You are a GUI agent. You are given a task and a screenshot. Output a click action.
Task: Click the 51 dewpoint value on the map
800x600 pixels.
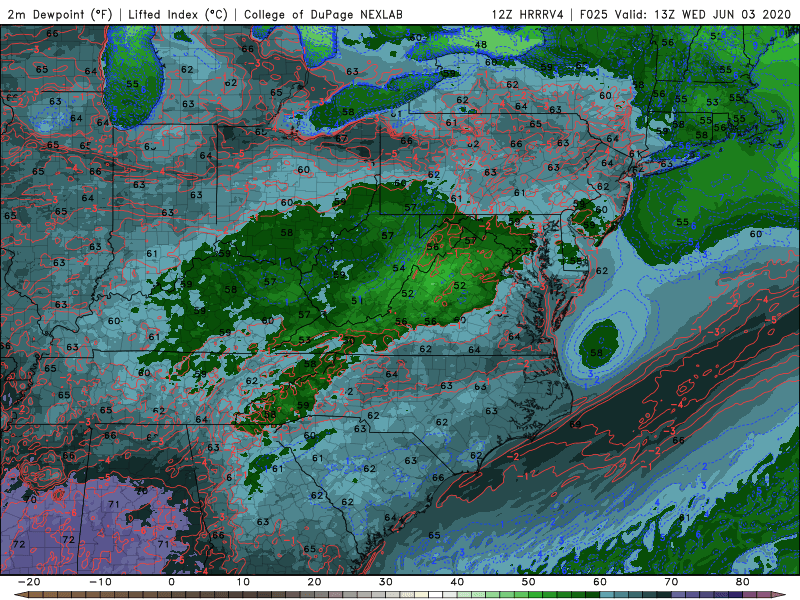coord(357,301)
